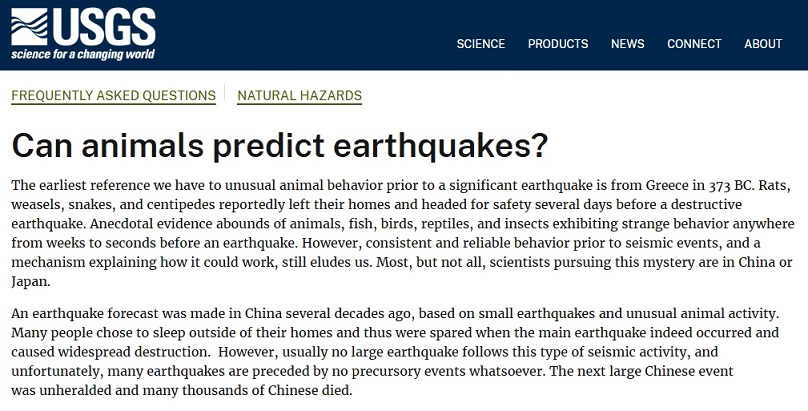Viewport: 808px width, 411px height.
Task: Click the "Can animals predict earthquakes?" heading
Action: [x=279, y=145]
